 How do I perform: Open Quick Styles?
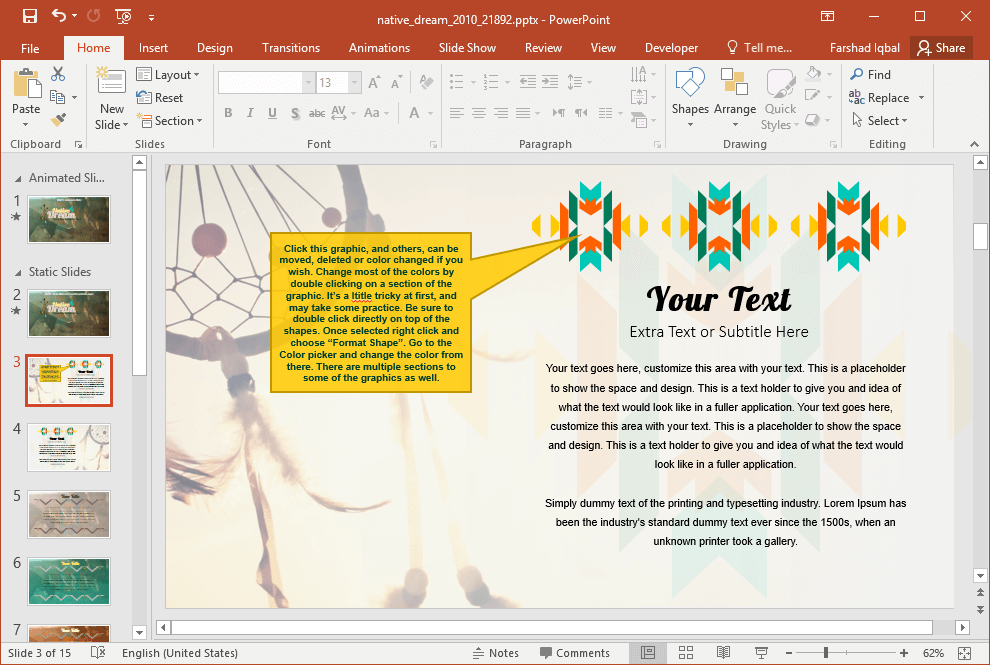780,100
